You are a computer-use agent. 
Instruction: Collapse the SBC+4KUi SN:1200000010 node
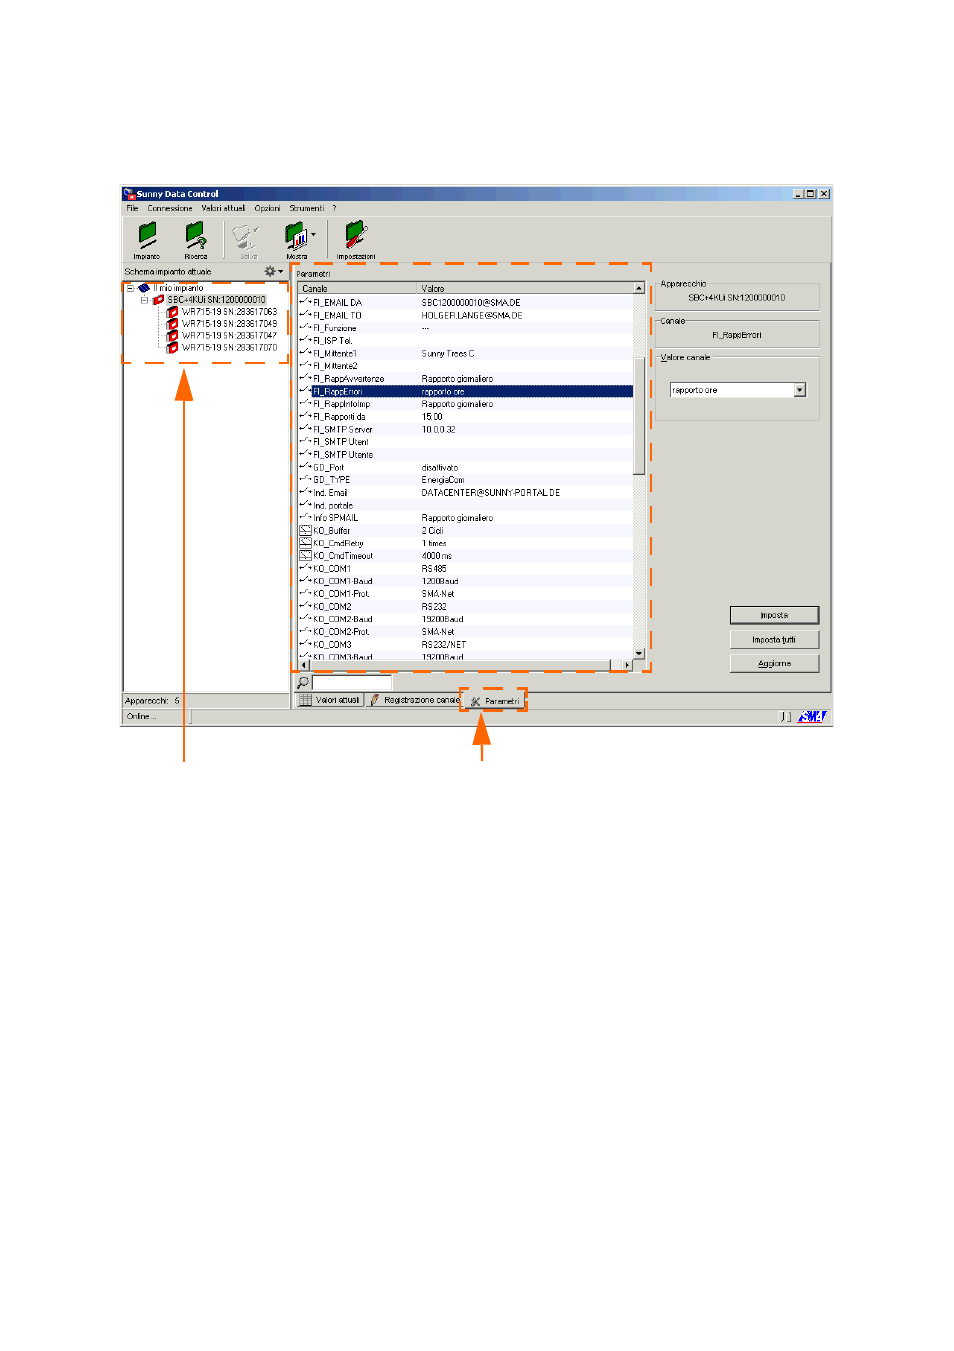pyautogui.click(x=144, y=300)
